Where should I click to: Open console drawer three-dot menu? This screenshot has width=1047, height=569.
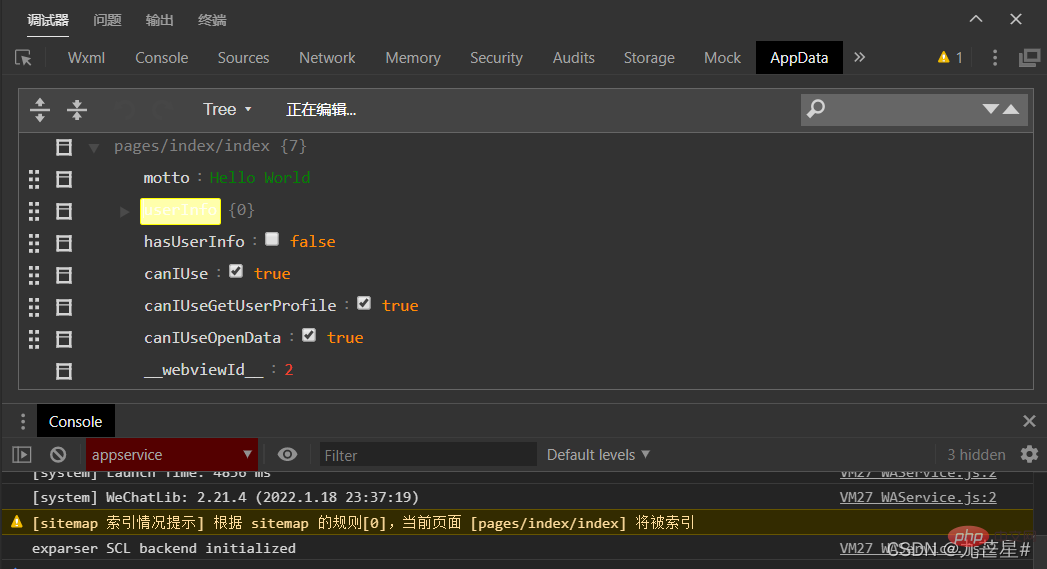click(x=23, y=421)
